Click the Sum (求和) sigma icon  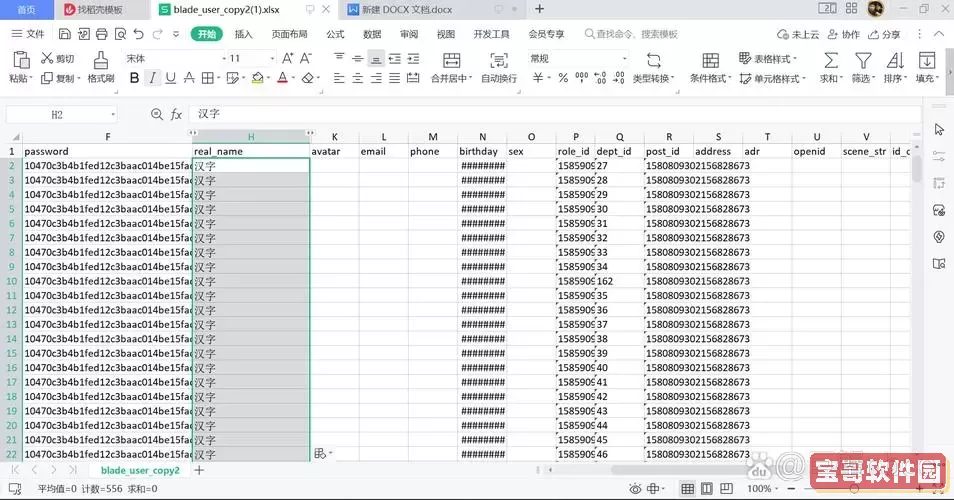pyautogui.click(x=830, y=60)
